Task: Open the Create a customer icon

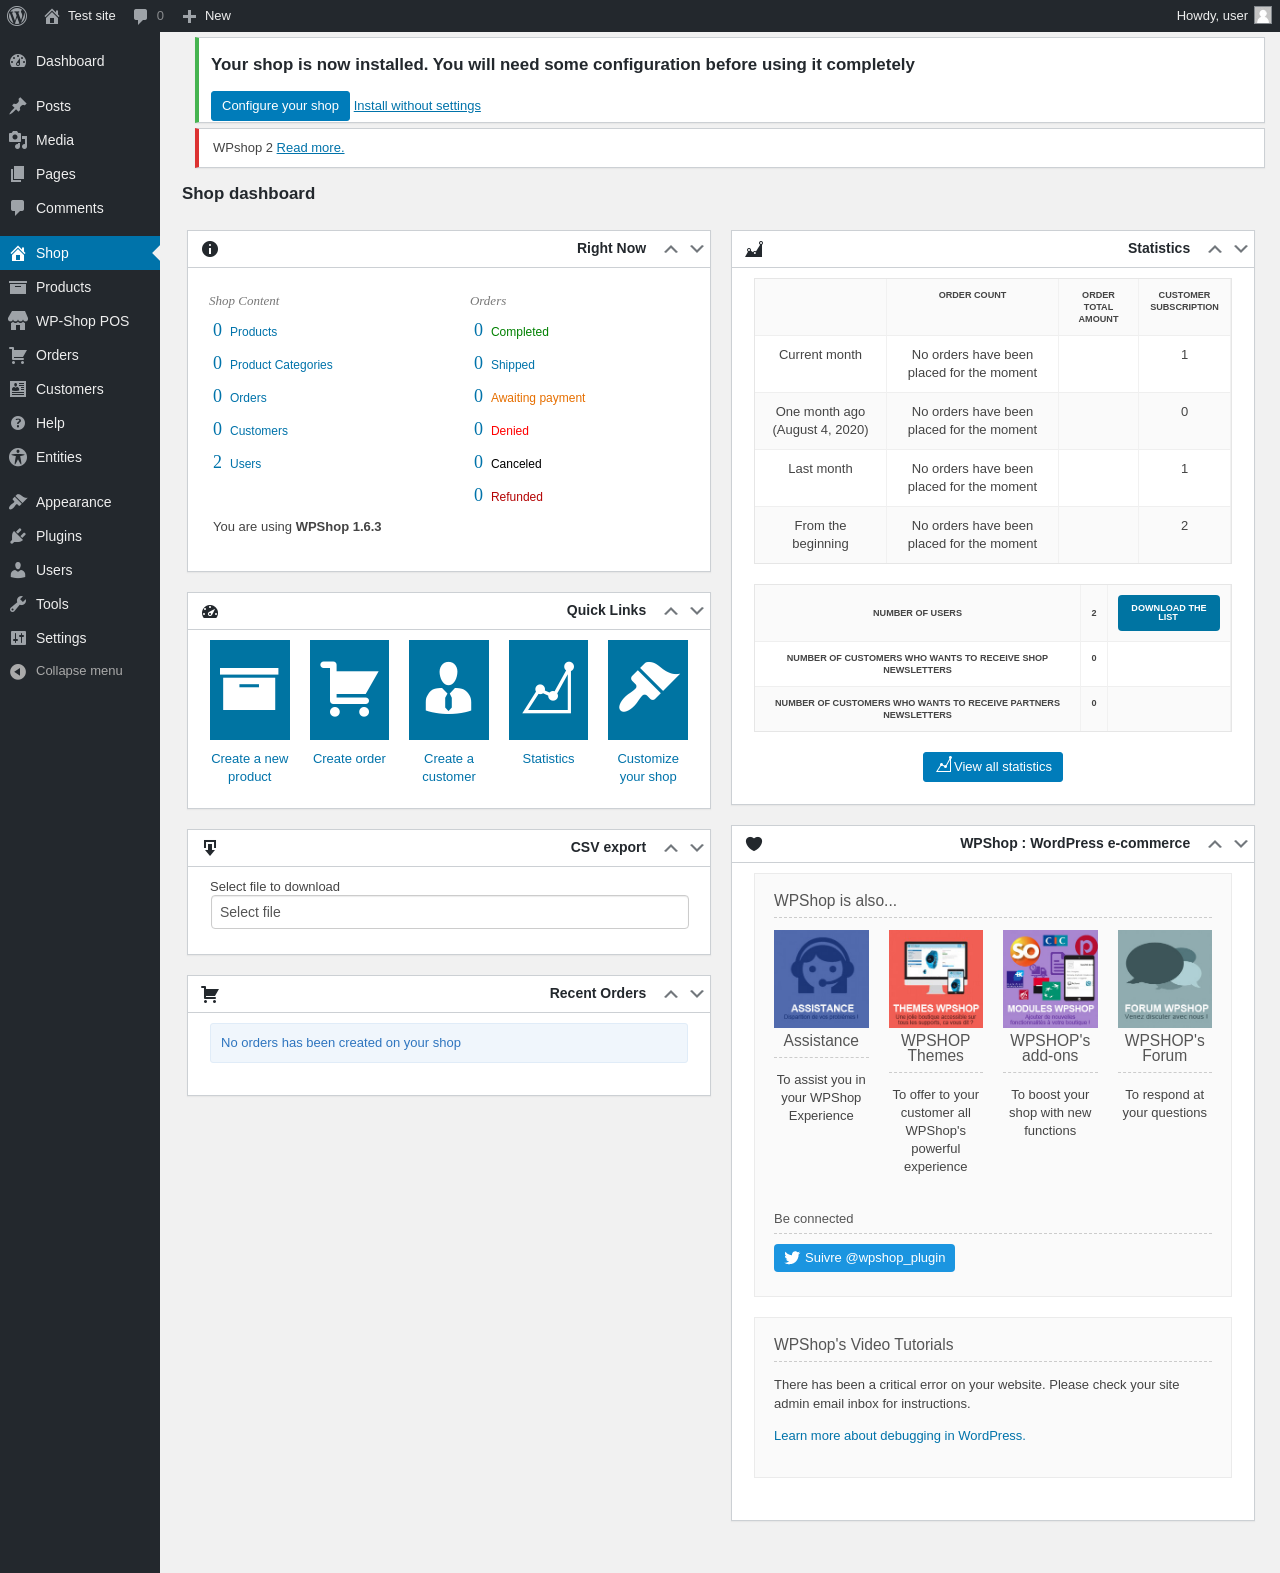Action: pos(449,690)
